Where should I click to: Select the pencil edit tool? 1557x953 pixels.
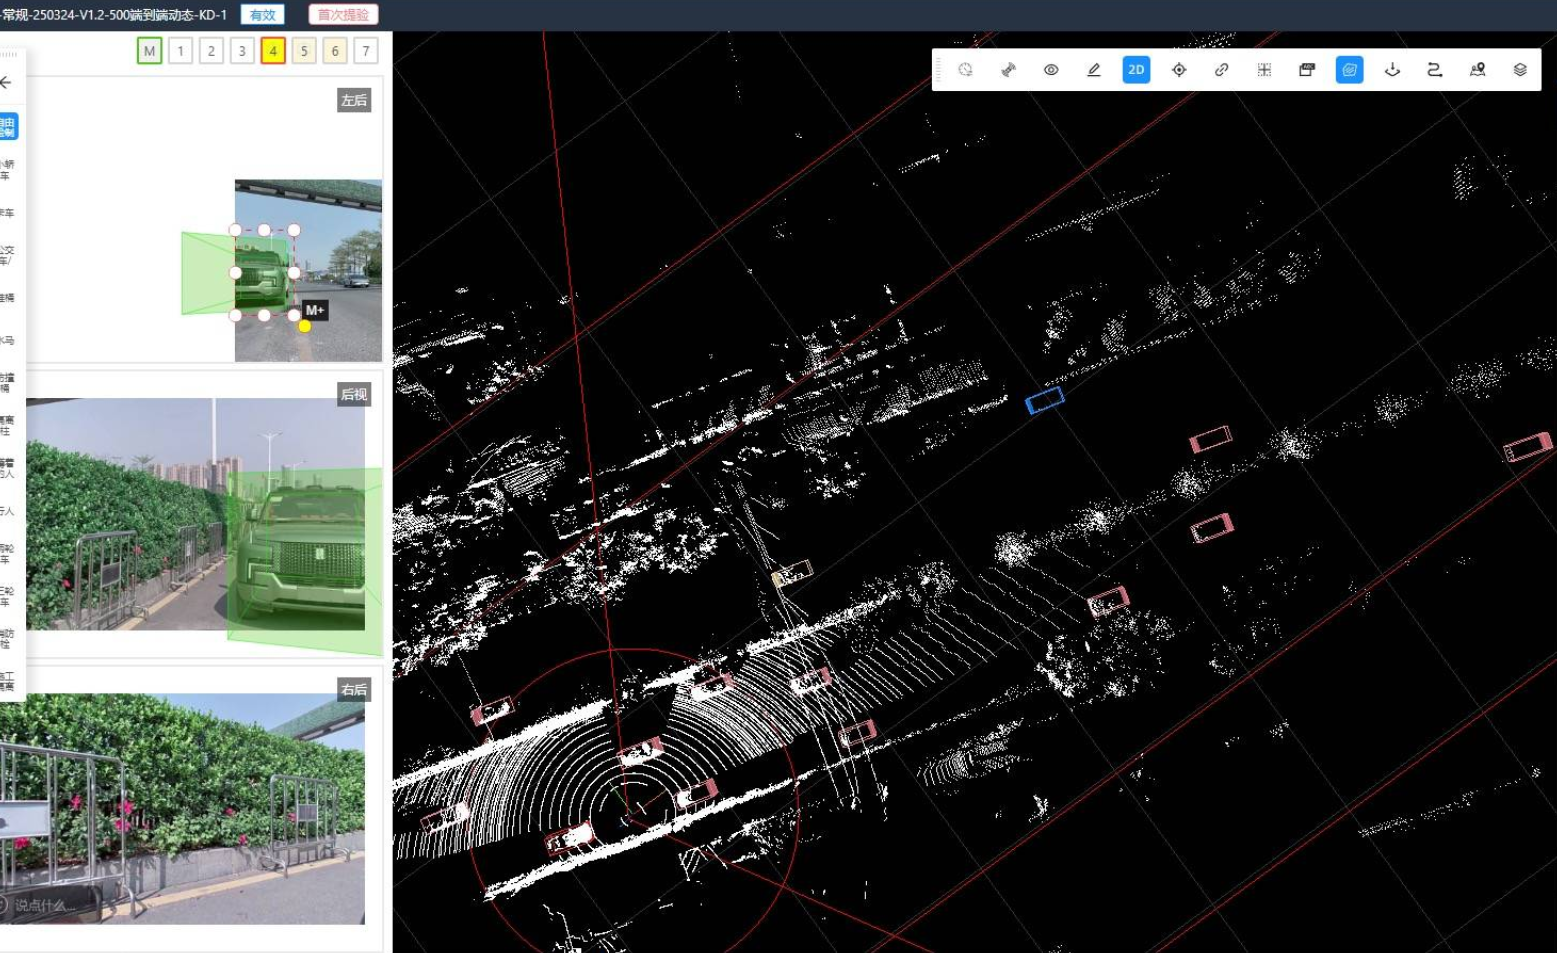[x=1094, y=70]
